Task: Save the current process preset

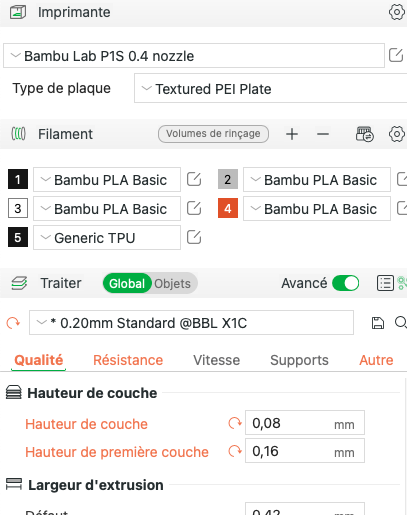Action: pyautogui.click(x=377, y=323)
